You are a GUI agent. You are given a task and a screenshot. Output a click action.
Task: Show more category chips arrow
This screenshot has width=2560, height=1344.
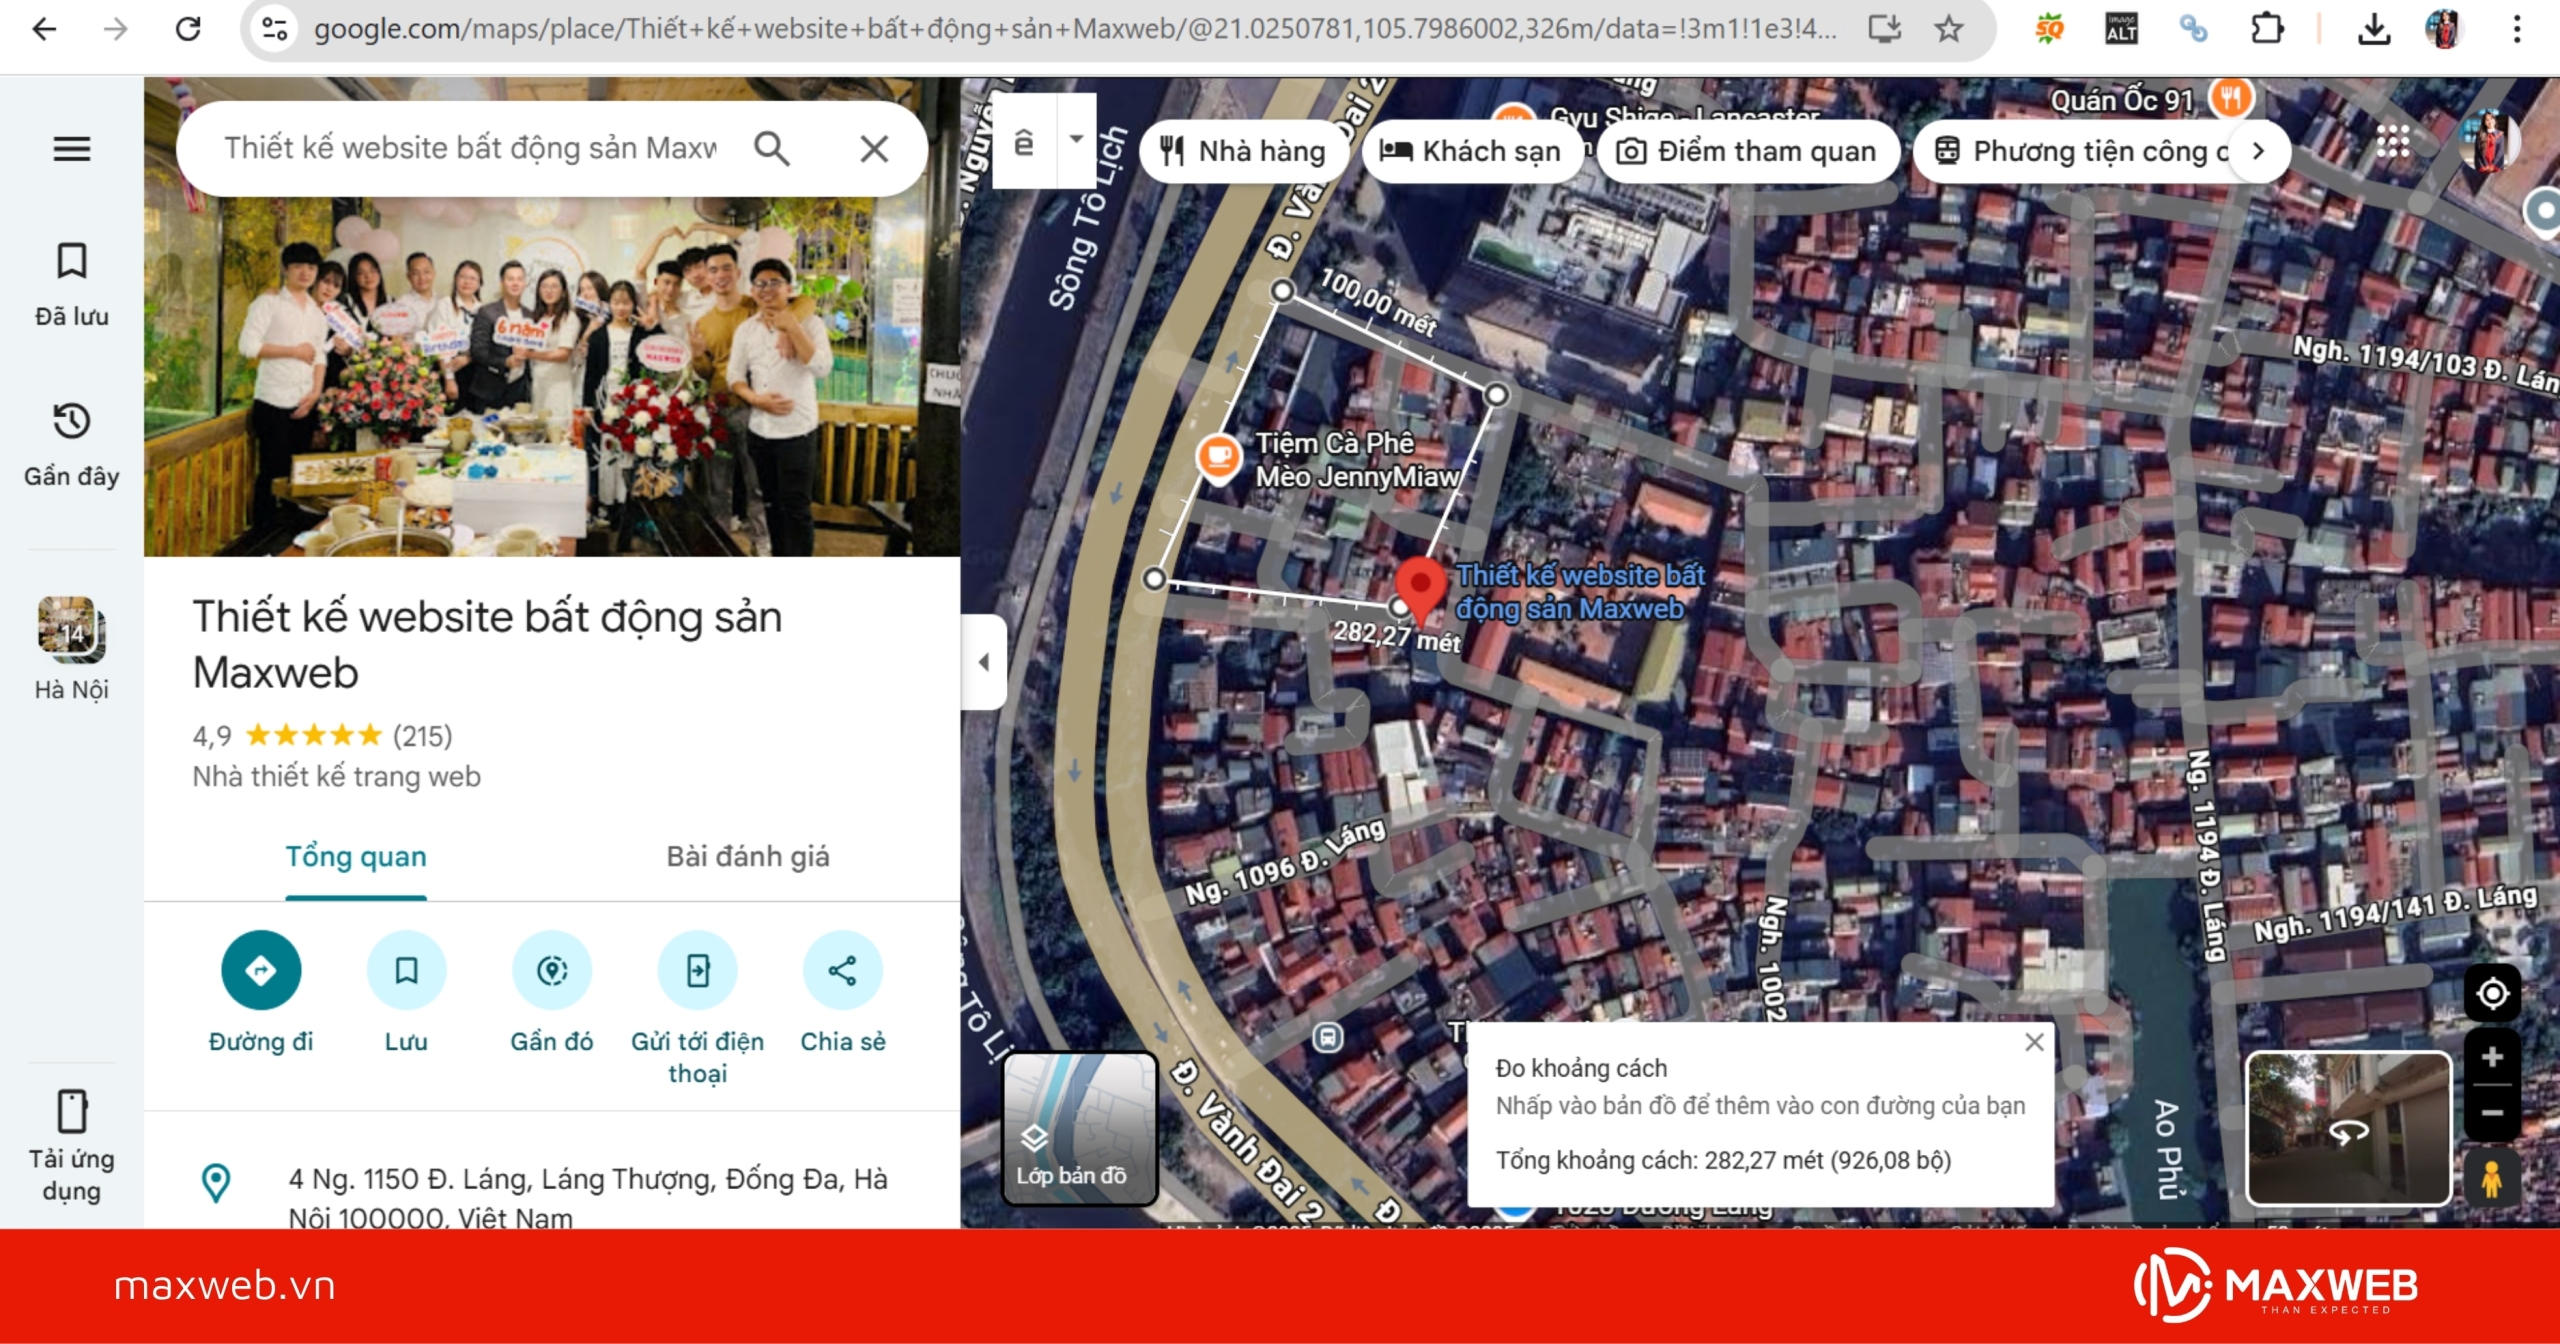tap(2258, 151)
